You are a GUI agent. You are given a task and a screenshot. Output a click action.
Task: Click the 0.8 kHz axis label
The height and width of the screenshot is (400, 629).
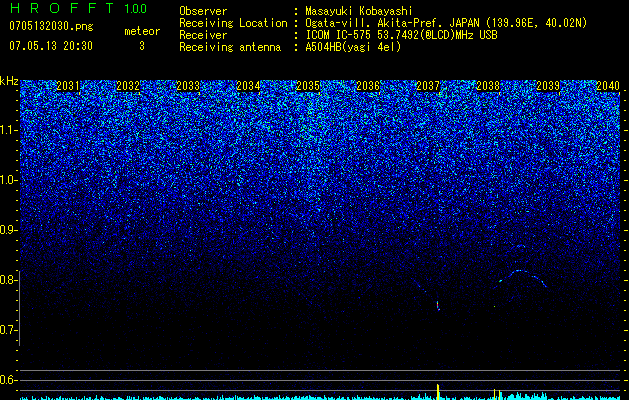pos(9,280)
